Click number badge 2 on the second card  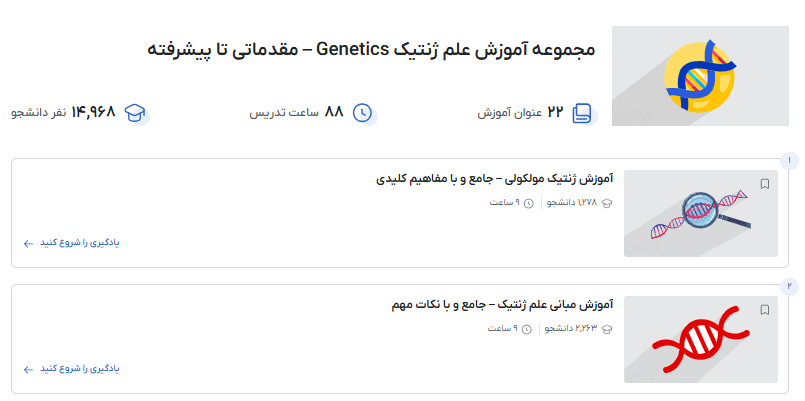coord(789,286)
